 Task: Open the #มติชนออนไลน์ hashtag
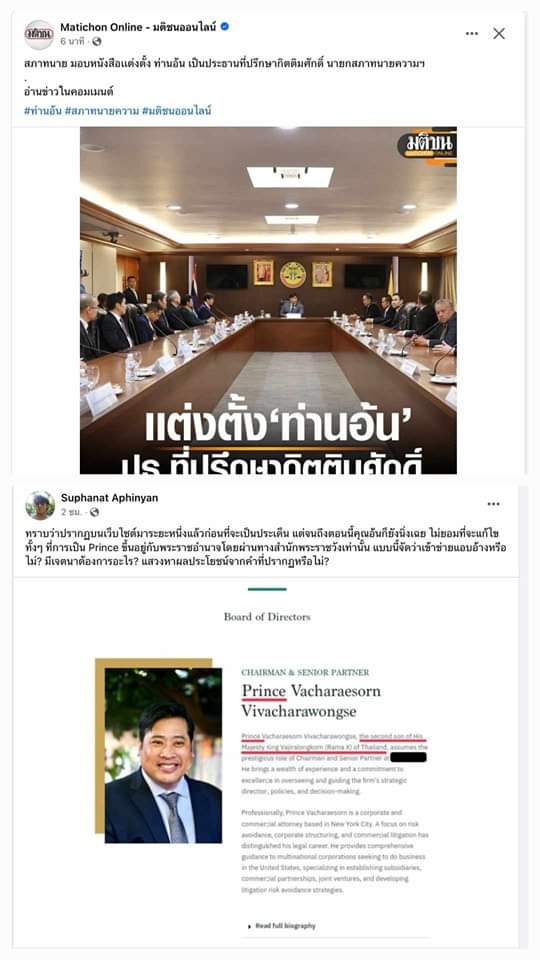click(x=177, y=111)
